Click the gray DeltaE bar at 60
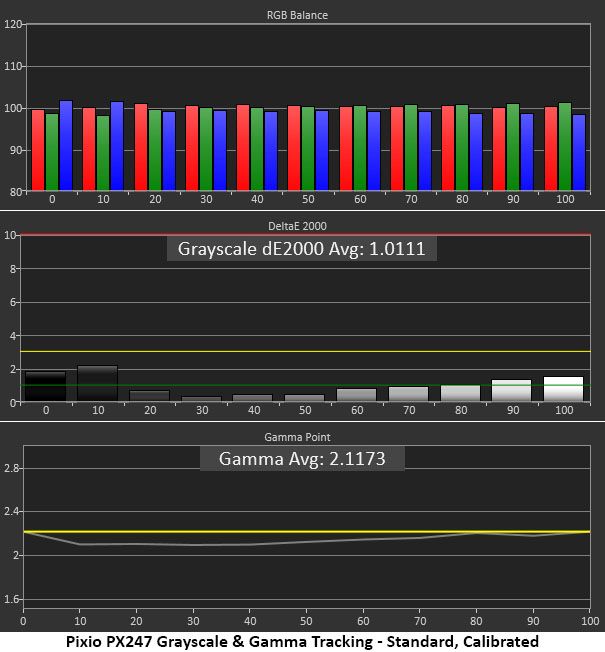Viewport: 605px width, 652px height. click(x=356, y=395)
